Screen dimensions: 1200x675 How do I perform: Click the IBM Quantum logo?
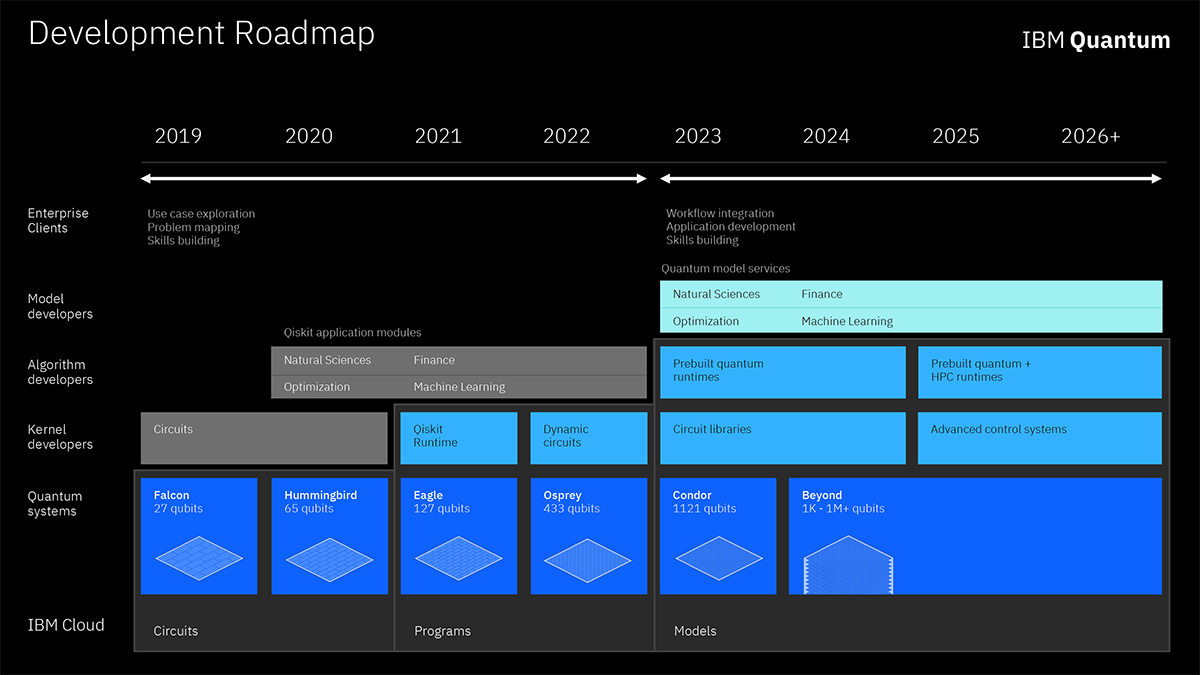tap(1096, 40)
